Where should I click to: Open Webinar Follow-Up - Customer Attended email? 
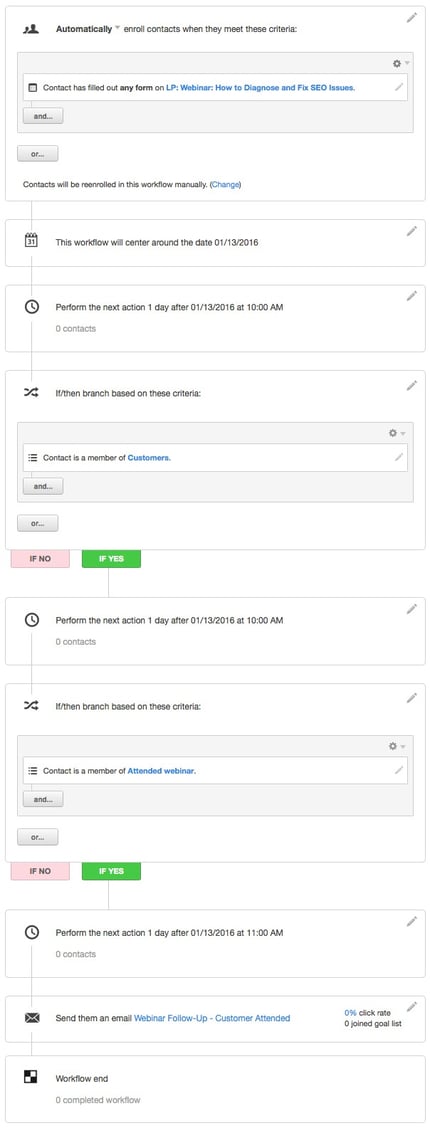212,1018
